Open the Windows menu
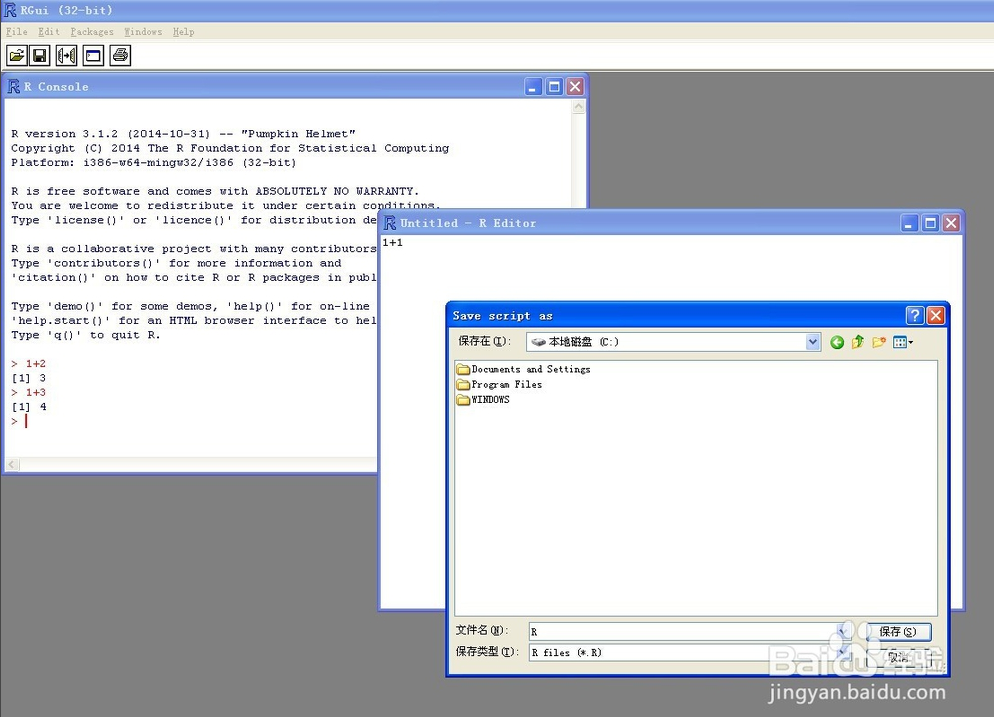 point(143,32)
